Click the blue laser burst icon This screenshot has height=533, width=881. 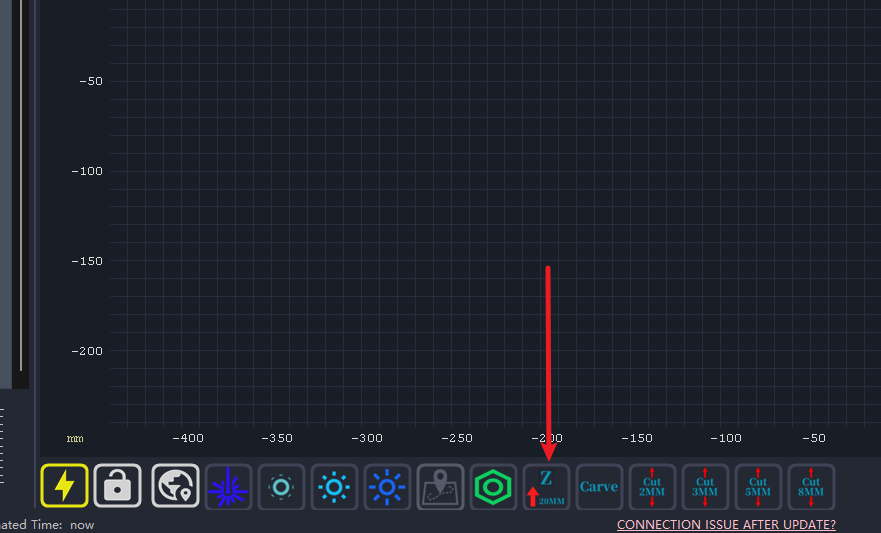pos(228,487)
